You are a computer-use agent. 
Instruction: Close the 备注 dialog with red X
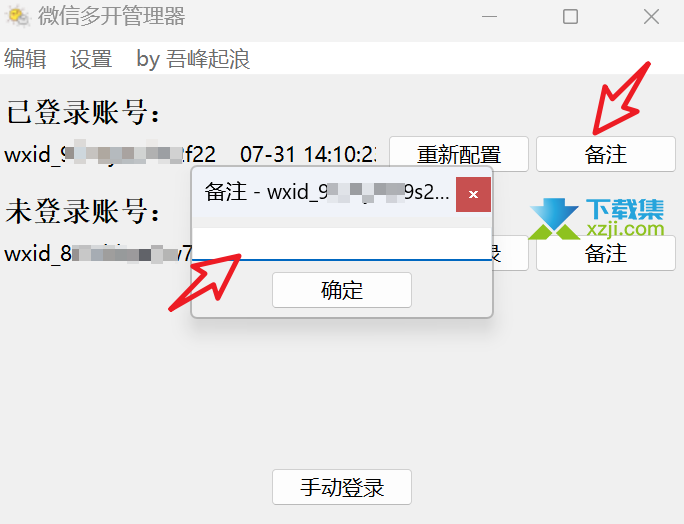pyautogui.click(x=473, y=194)
